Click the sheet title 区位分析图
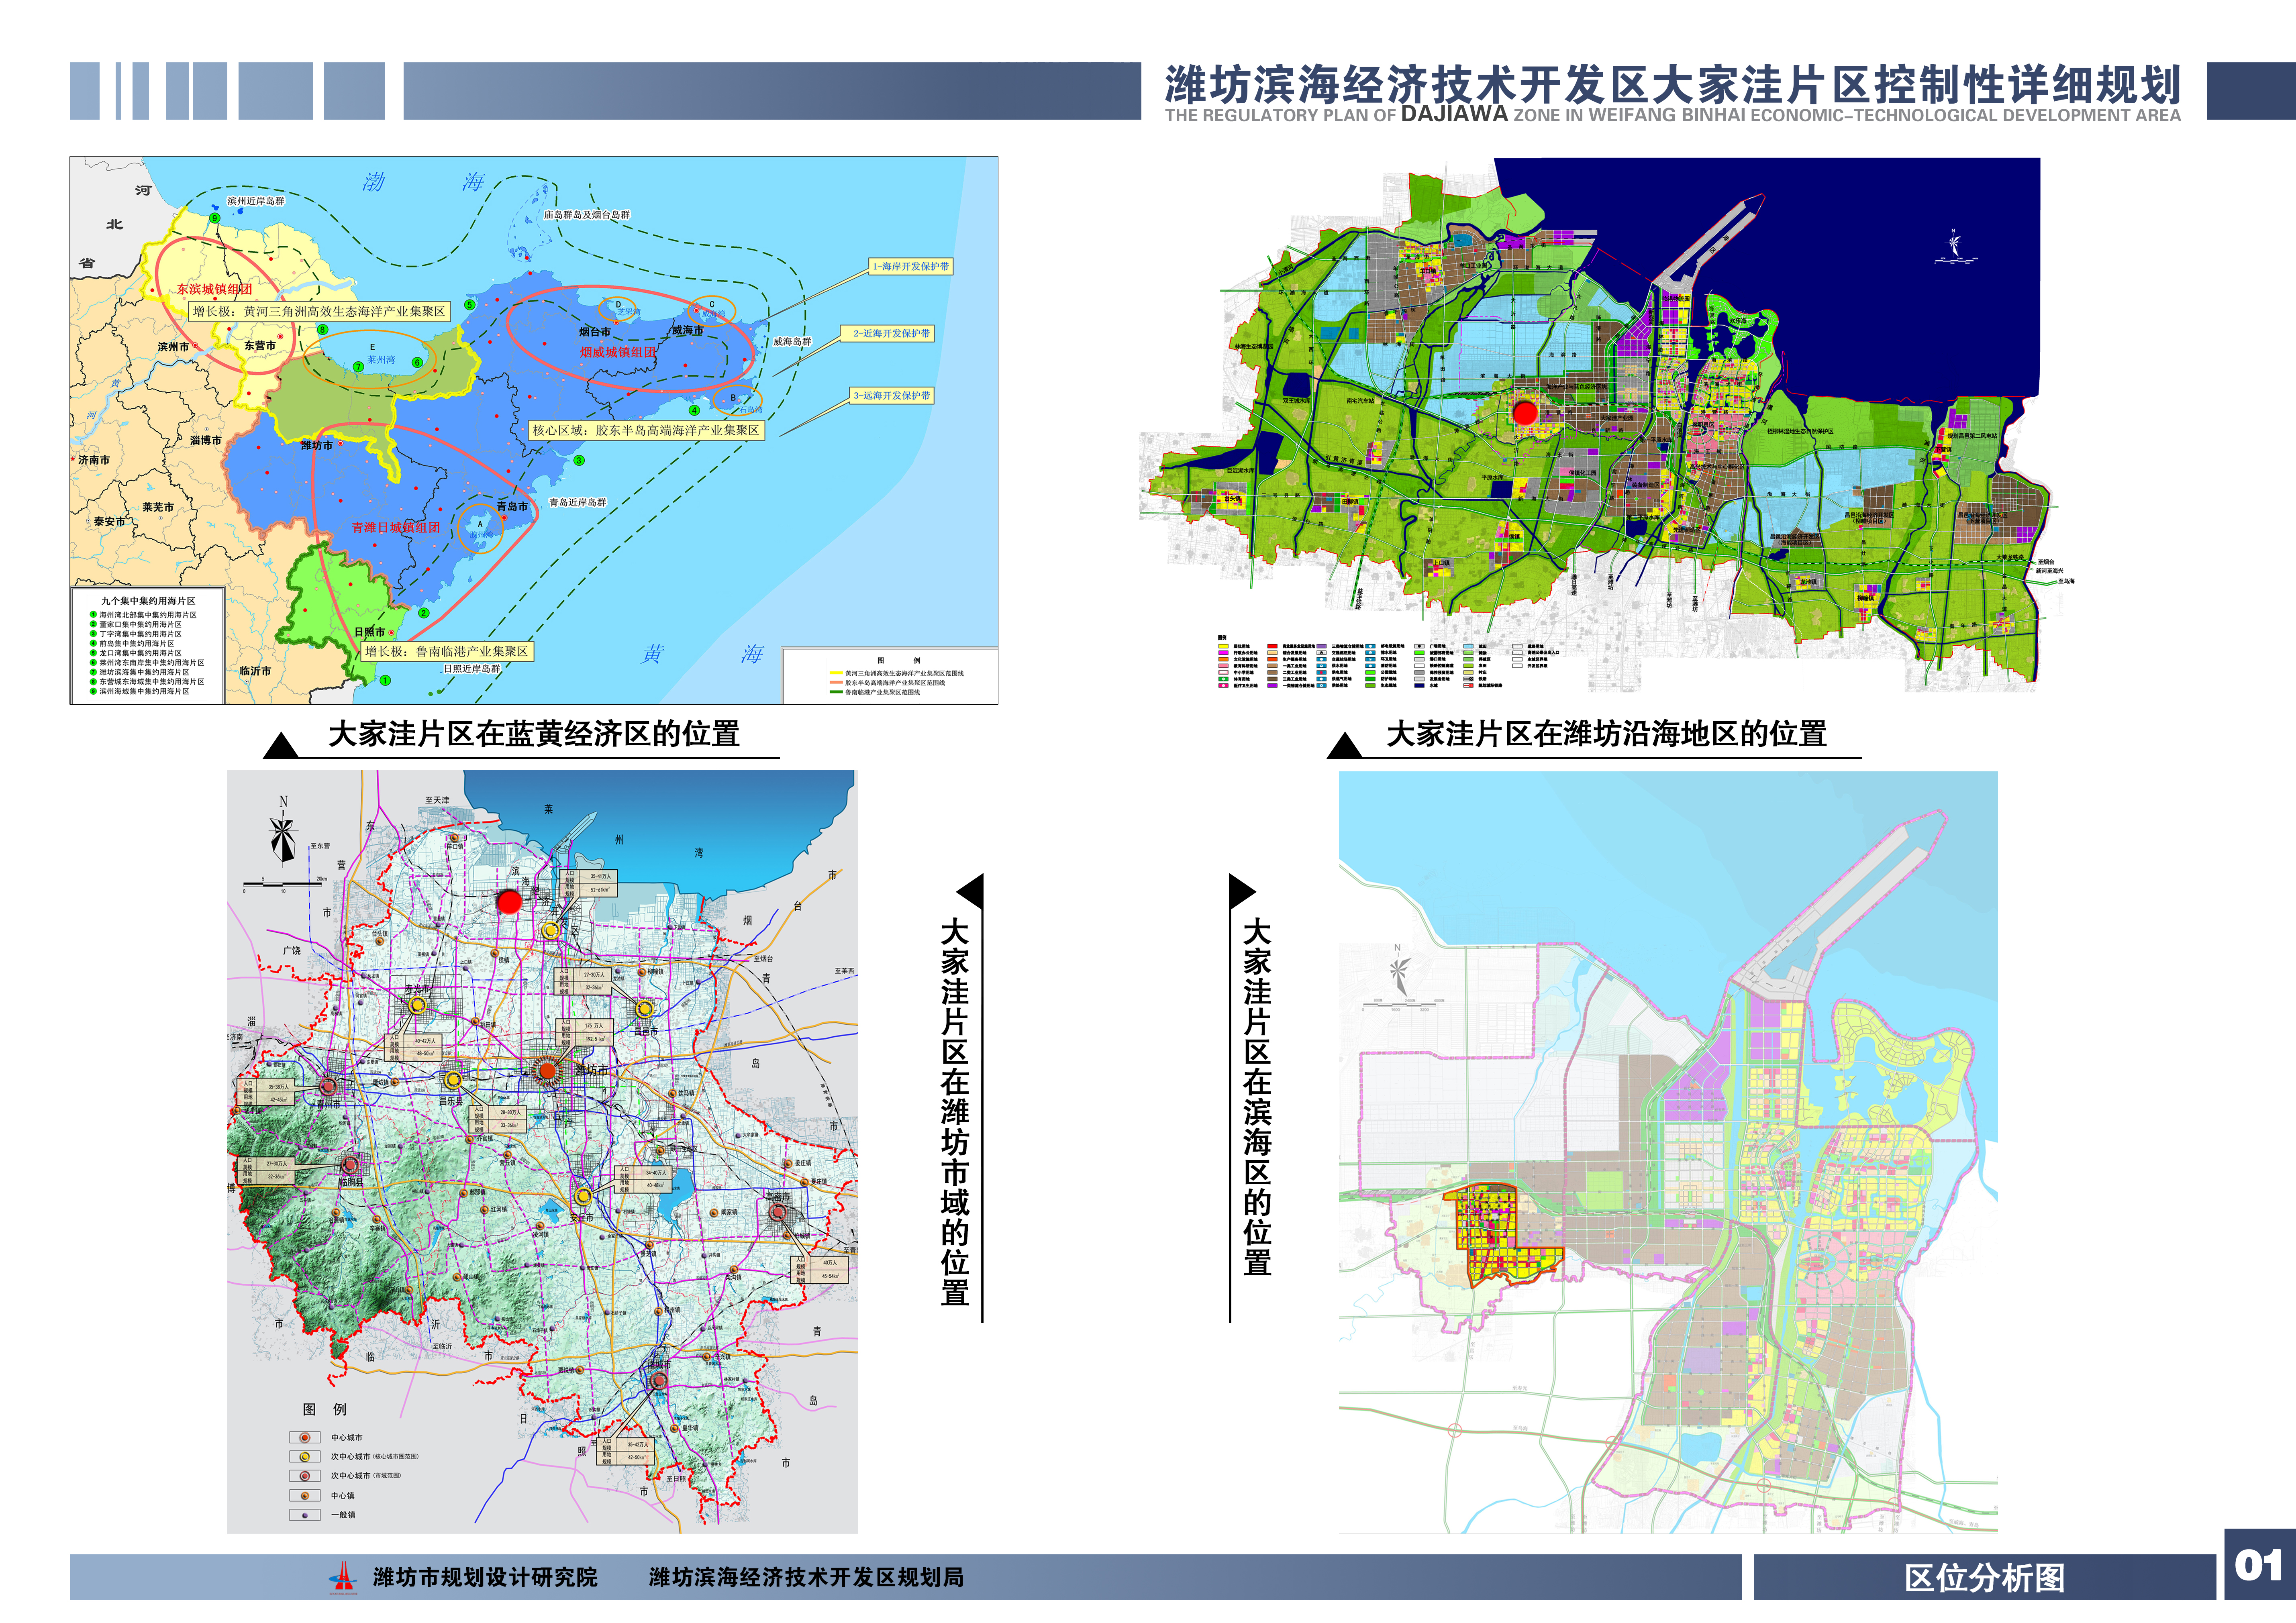Screen dimensions: 2296x1623 (1985, 1578)
